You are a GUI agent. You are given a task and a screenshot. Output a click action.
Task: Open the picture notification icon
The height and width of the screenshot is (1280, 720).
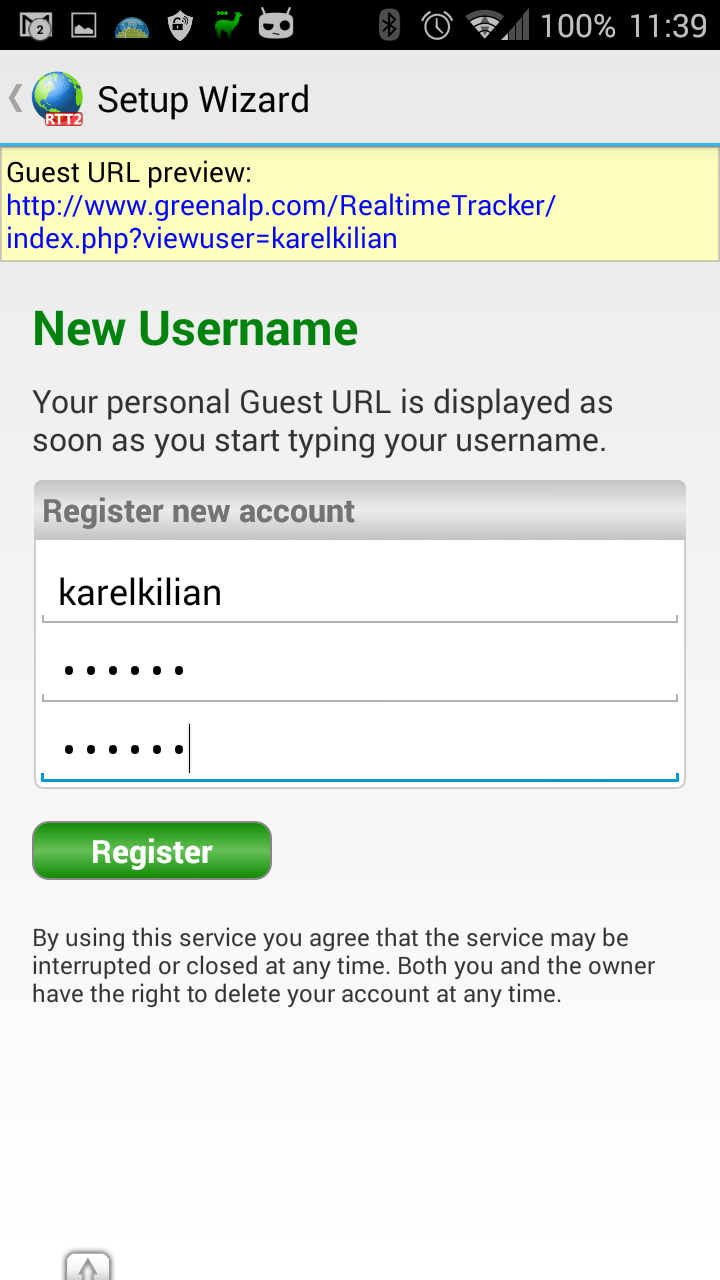click(84, 25)
